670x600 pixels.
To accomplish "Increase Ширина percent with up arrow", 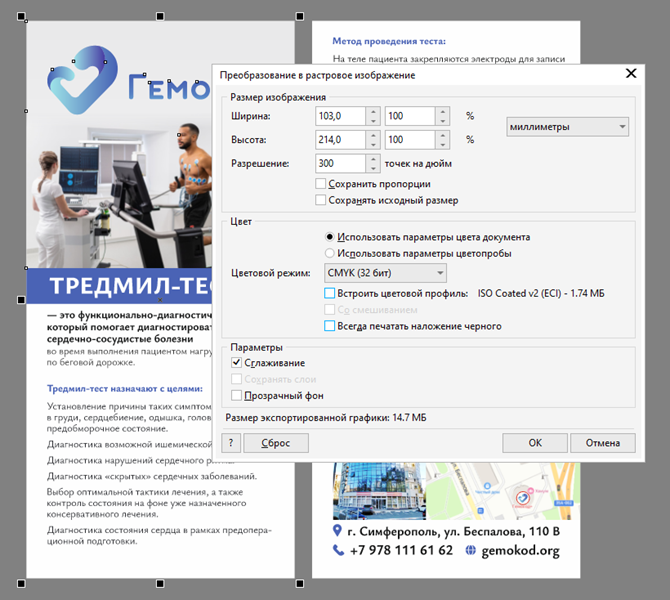I will (443, 112).
